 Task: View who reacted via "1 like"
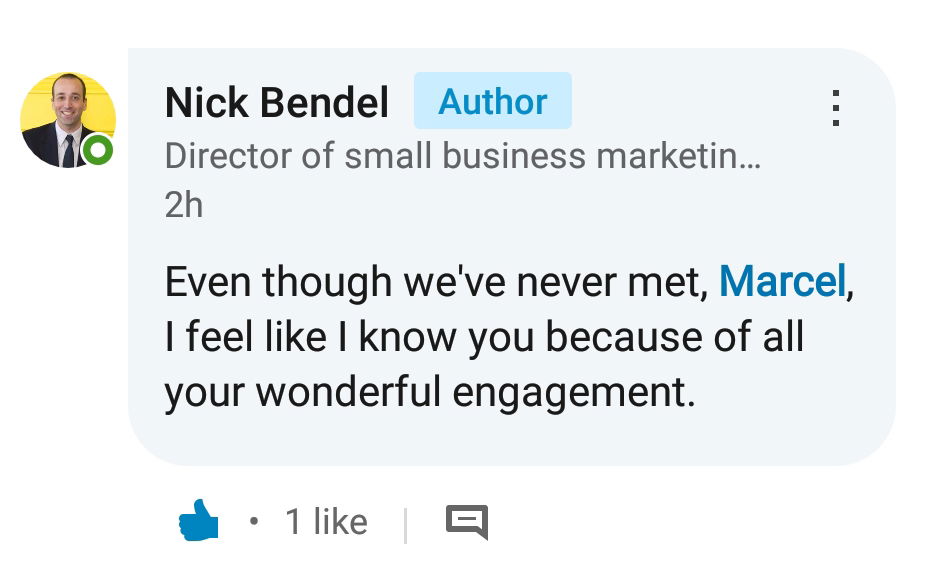tap(326, 522)
